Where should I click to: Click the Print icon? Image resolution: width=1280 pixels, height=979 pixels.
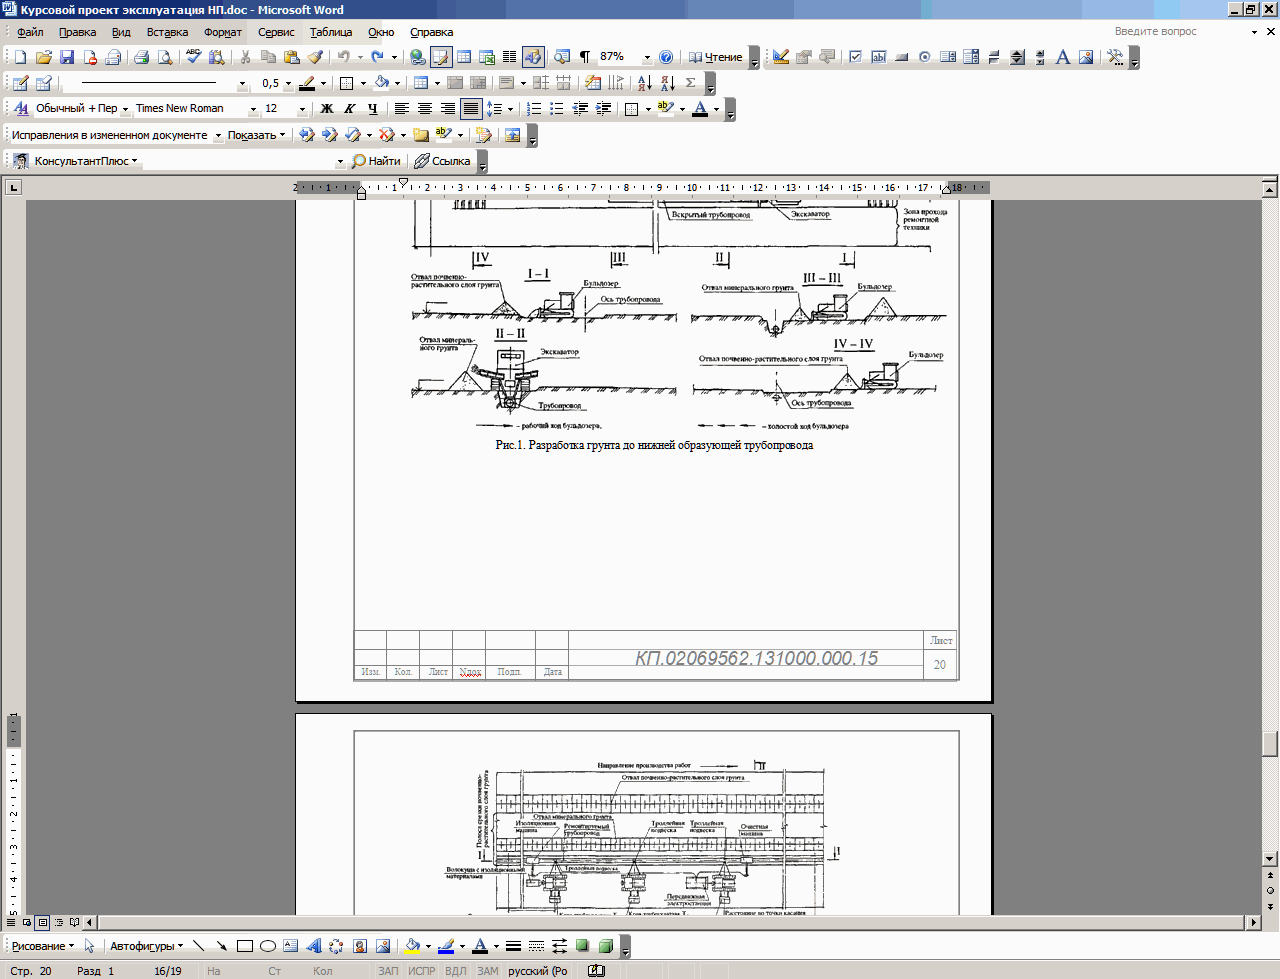coord(141,57)
